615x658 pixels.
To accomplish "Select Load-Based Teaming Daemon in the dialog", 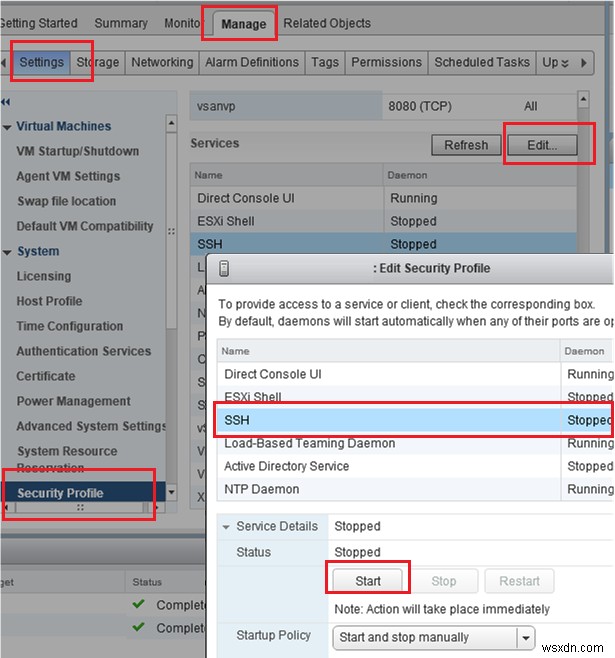I will coord(415,443).
